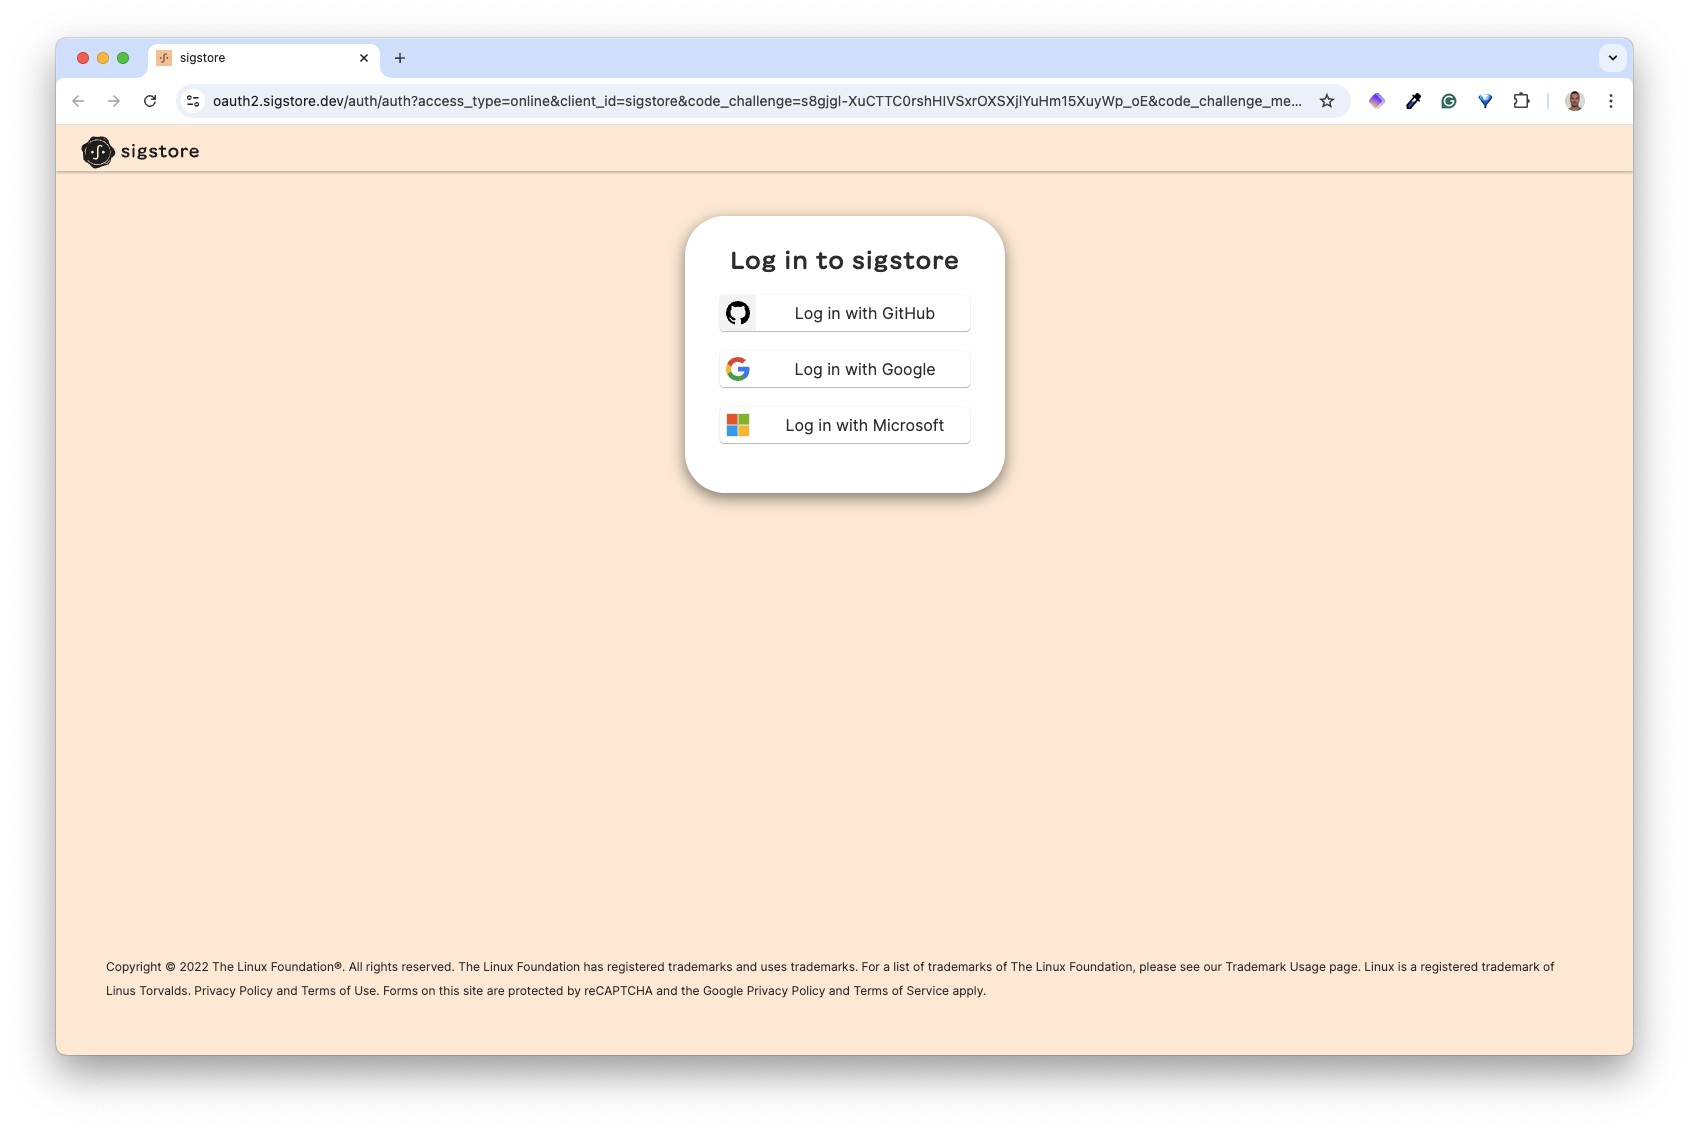Go back to previous page
The height and width of the screenshot is (1129, 1689).
(x=78, y=101)
